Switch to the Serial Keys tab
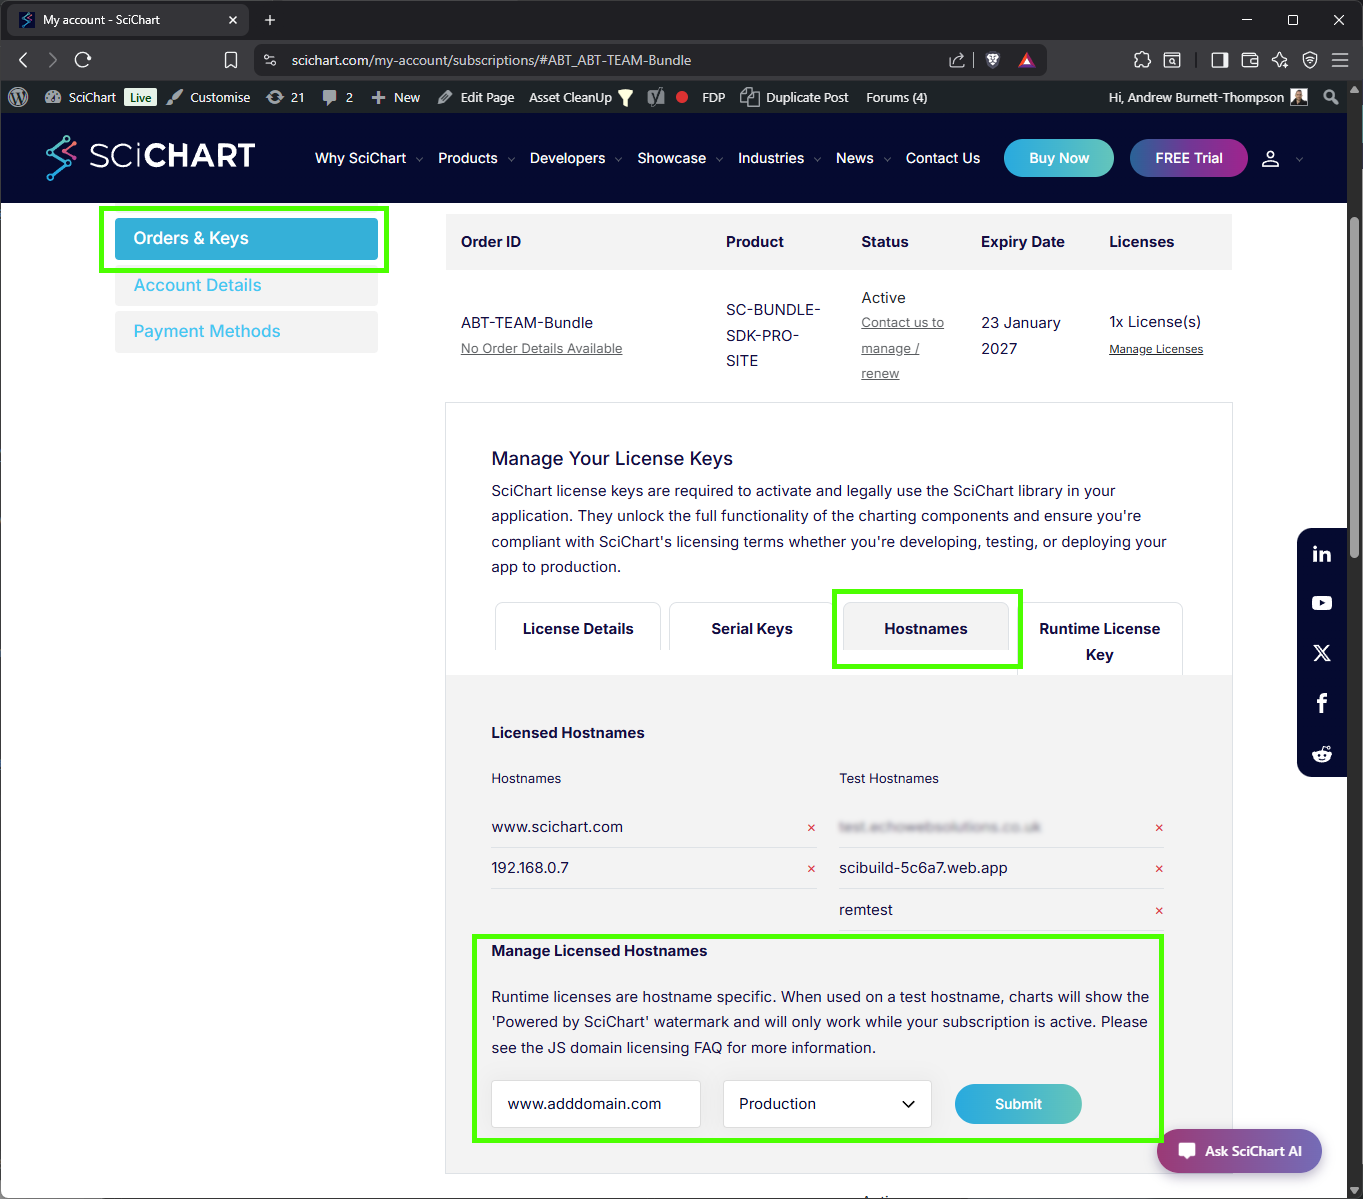 tap(751, 629)
